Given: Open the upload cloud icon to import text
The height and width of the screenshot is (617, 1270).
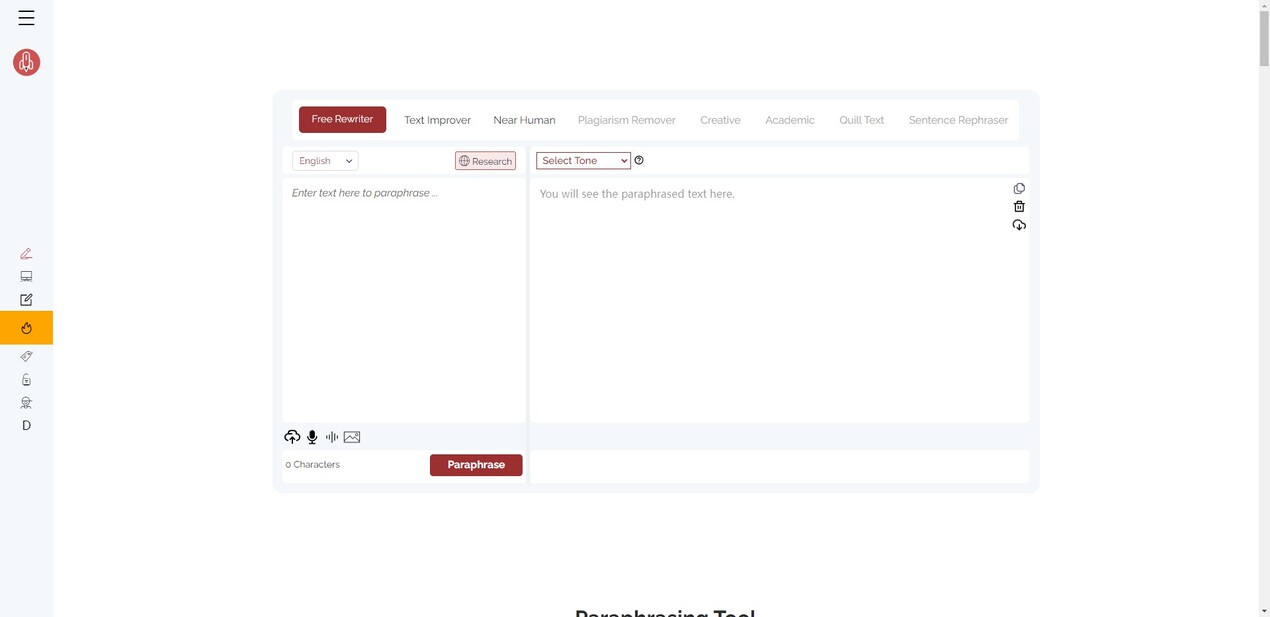Looking at the screenshot, I should click(x=292, y=437).
